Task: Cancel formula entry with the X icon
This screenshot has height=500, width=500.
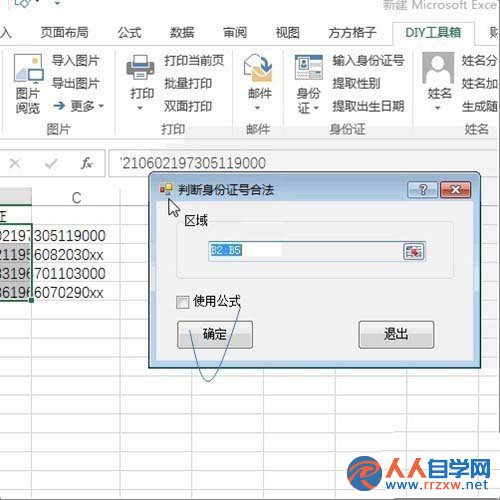Action: tap(15, 163)
